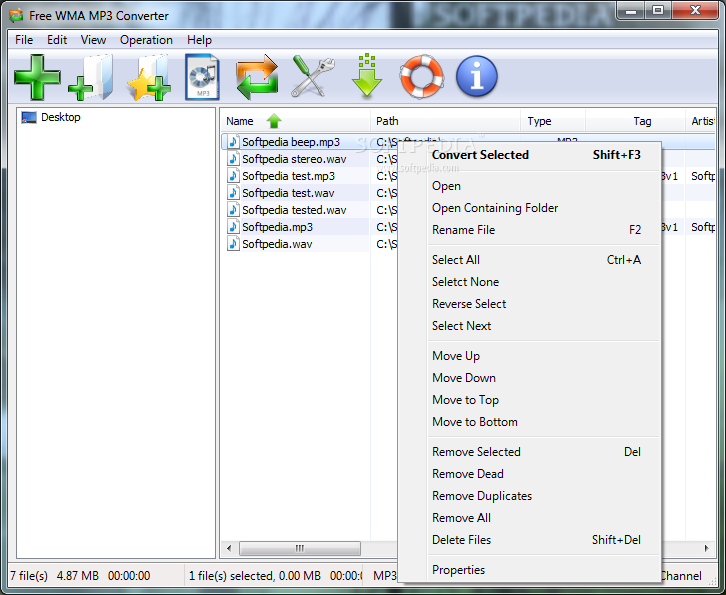726x595 pixels.
Task: Click the note icon beside Softpedia.wav
Action: click(x=233, y=244)
